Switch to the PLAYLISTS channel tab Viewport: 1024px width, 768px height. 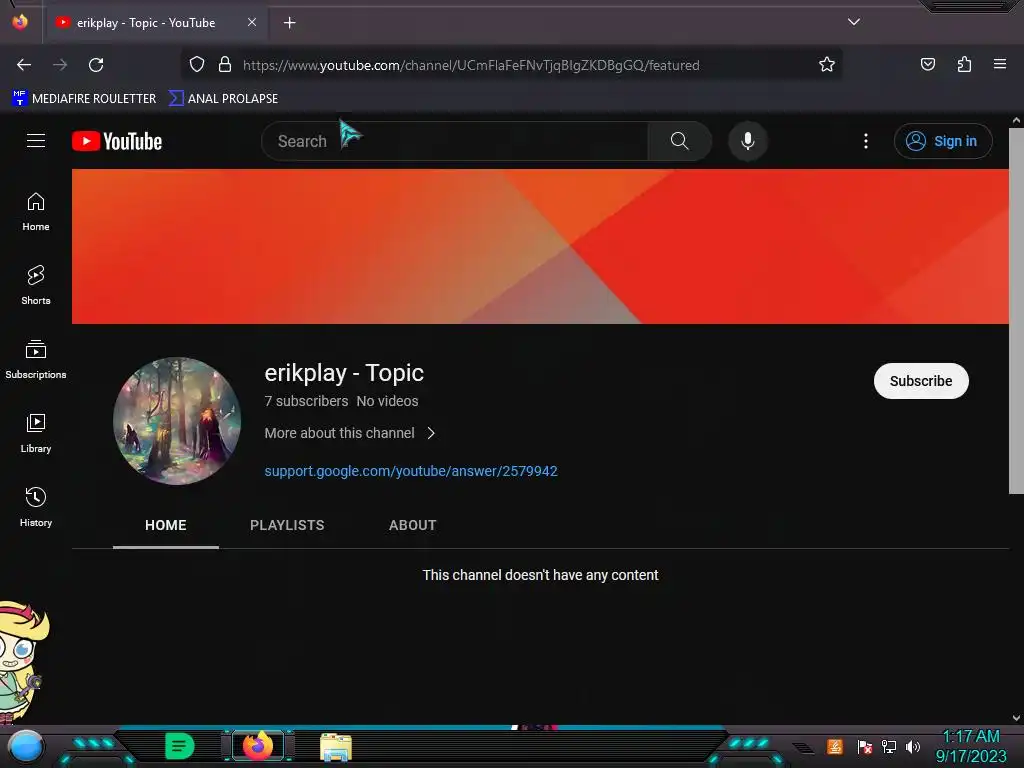pyautogui.click(x=287, y=525)
